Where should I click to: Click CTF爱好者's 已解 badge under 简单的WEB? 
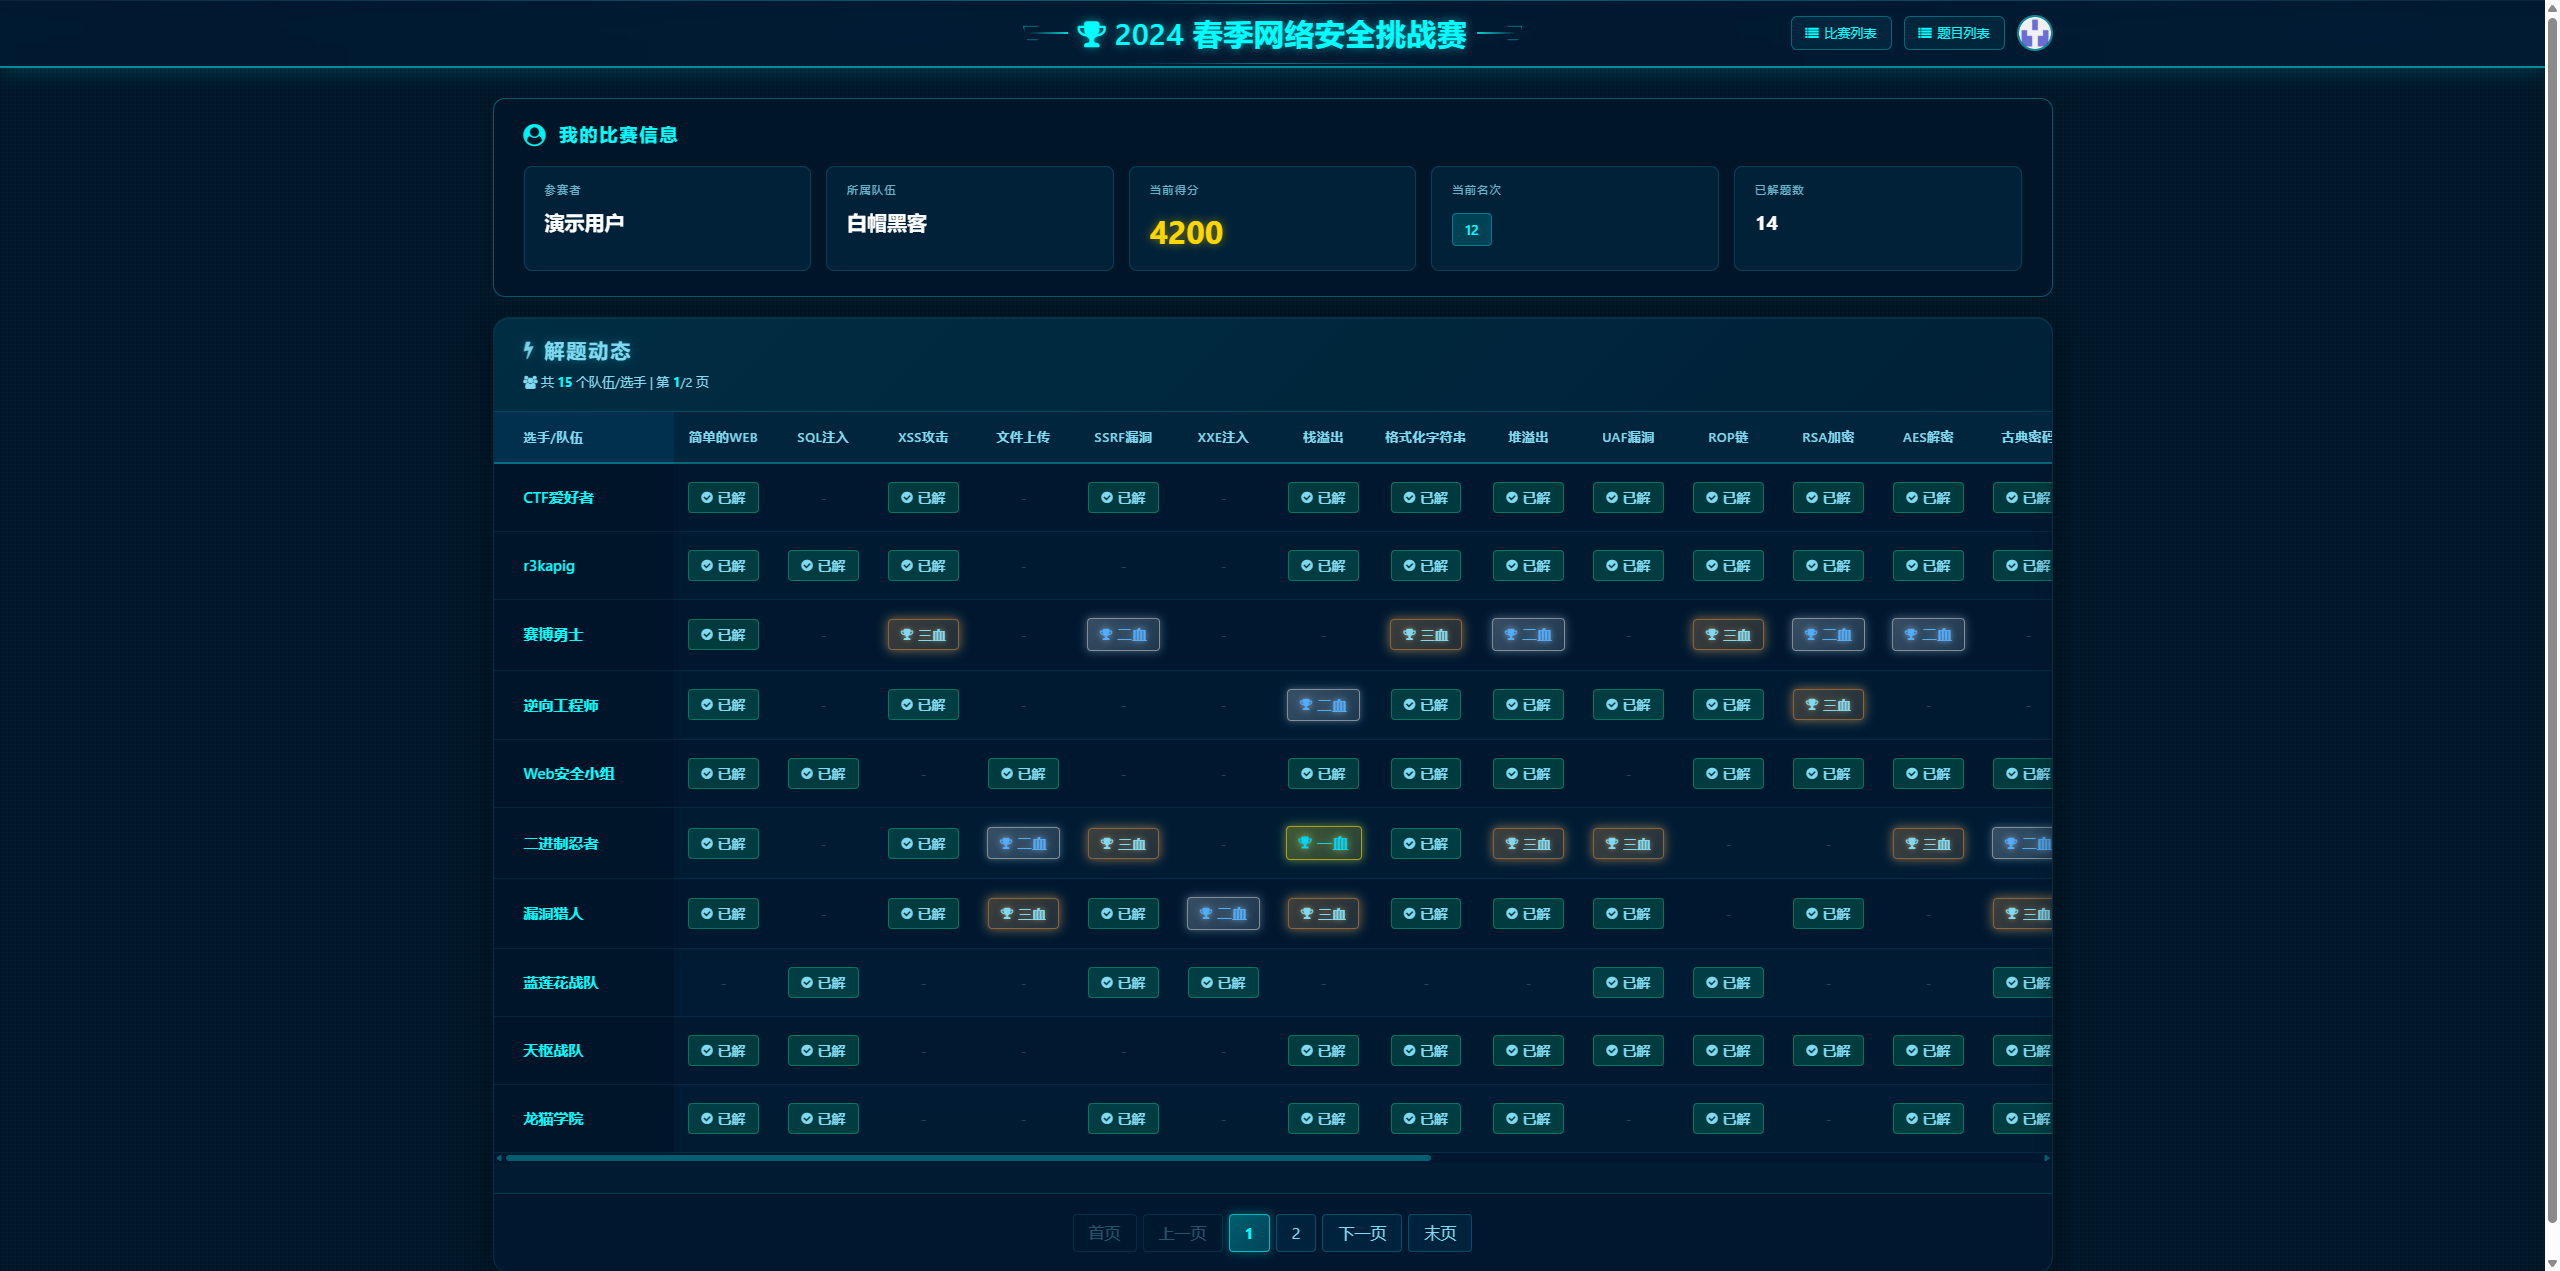pos(723,498)
